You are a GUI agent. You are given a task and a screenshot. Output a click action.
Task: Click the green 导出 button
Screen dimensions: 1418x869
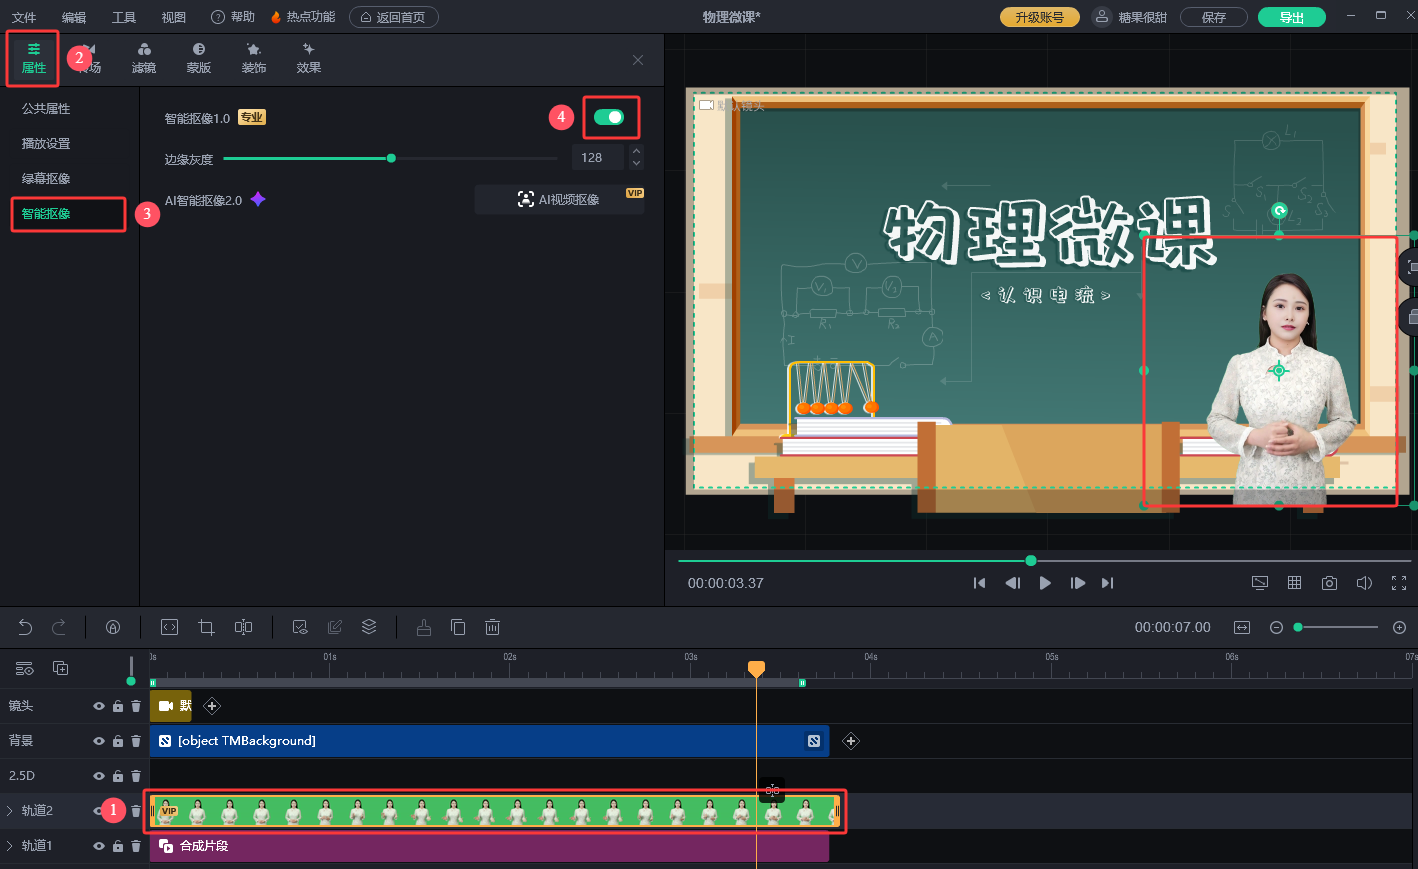[x=1291, y=17]
